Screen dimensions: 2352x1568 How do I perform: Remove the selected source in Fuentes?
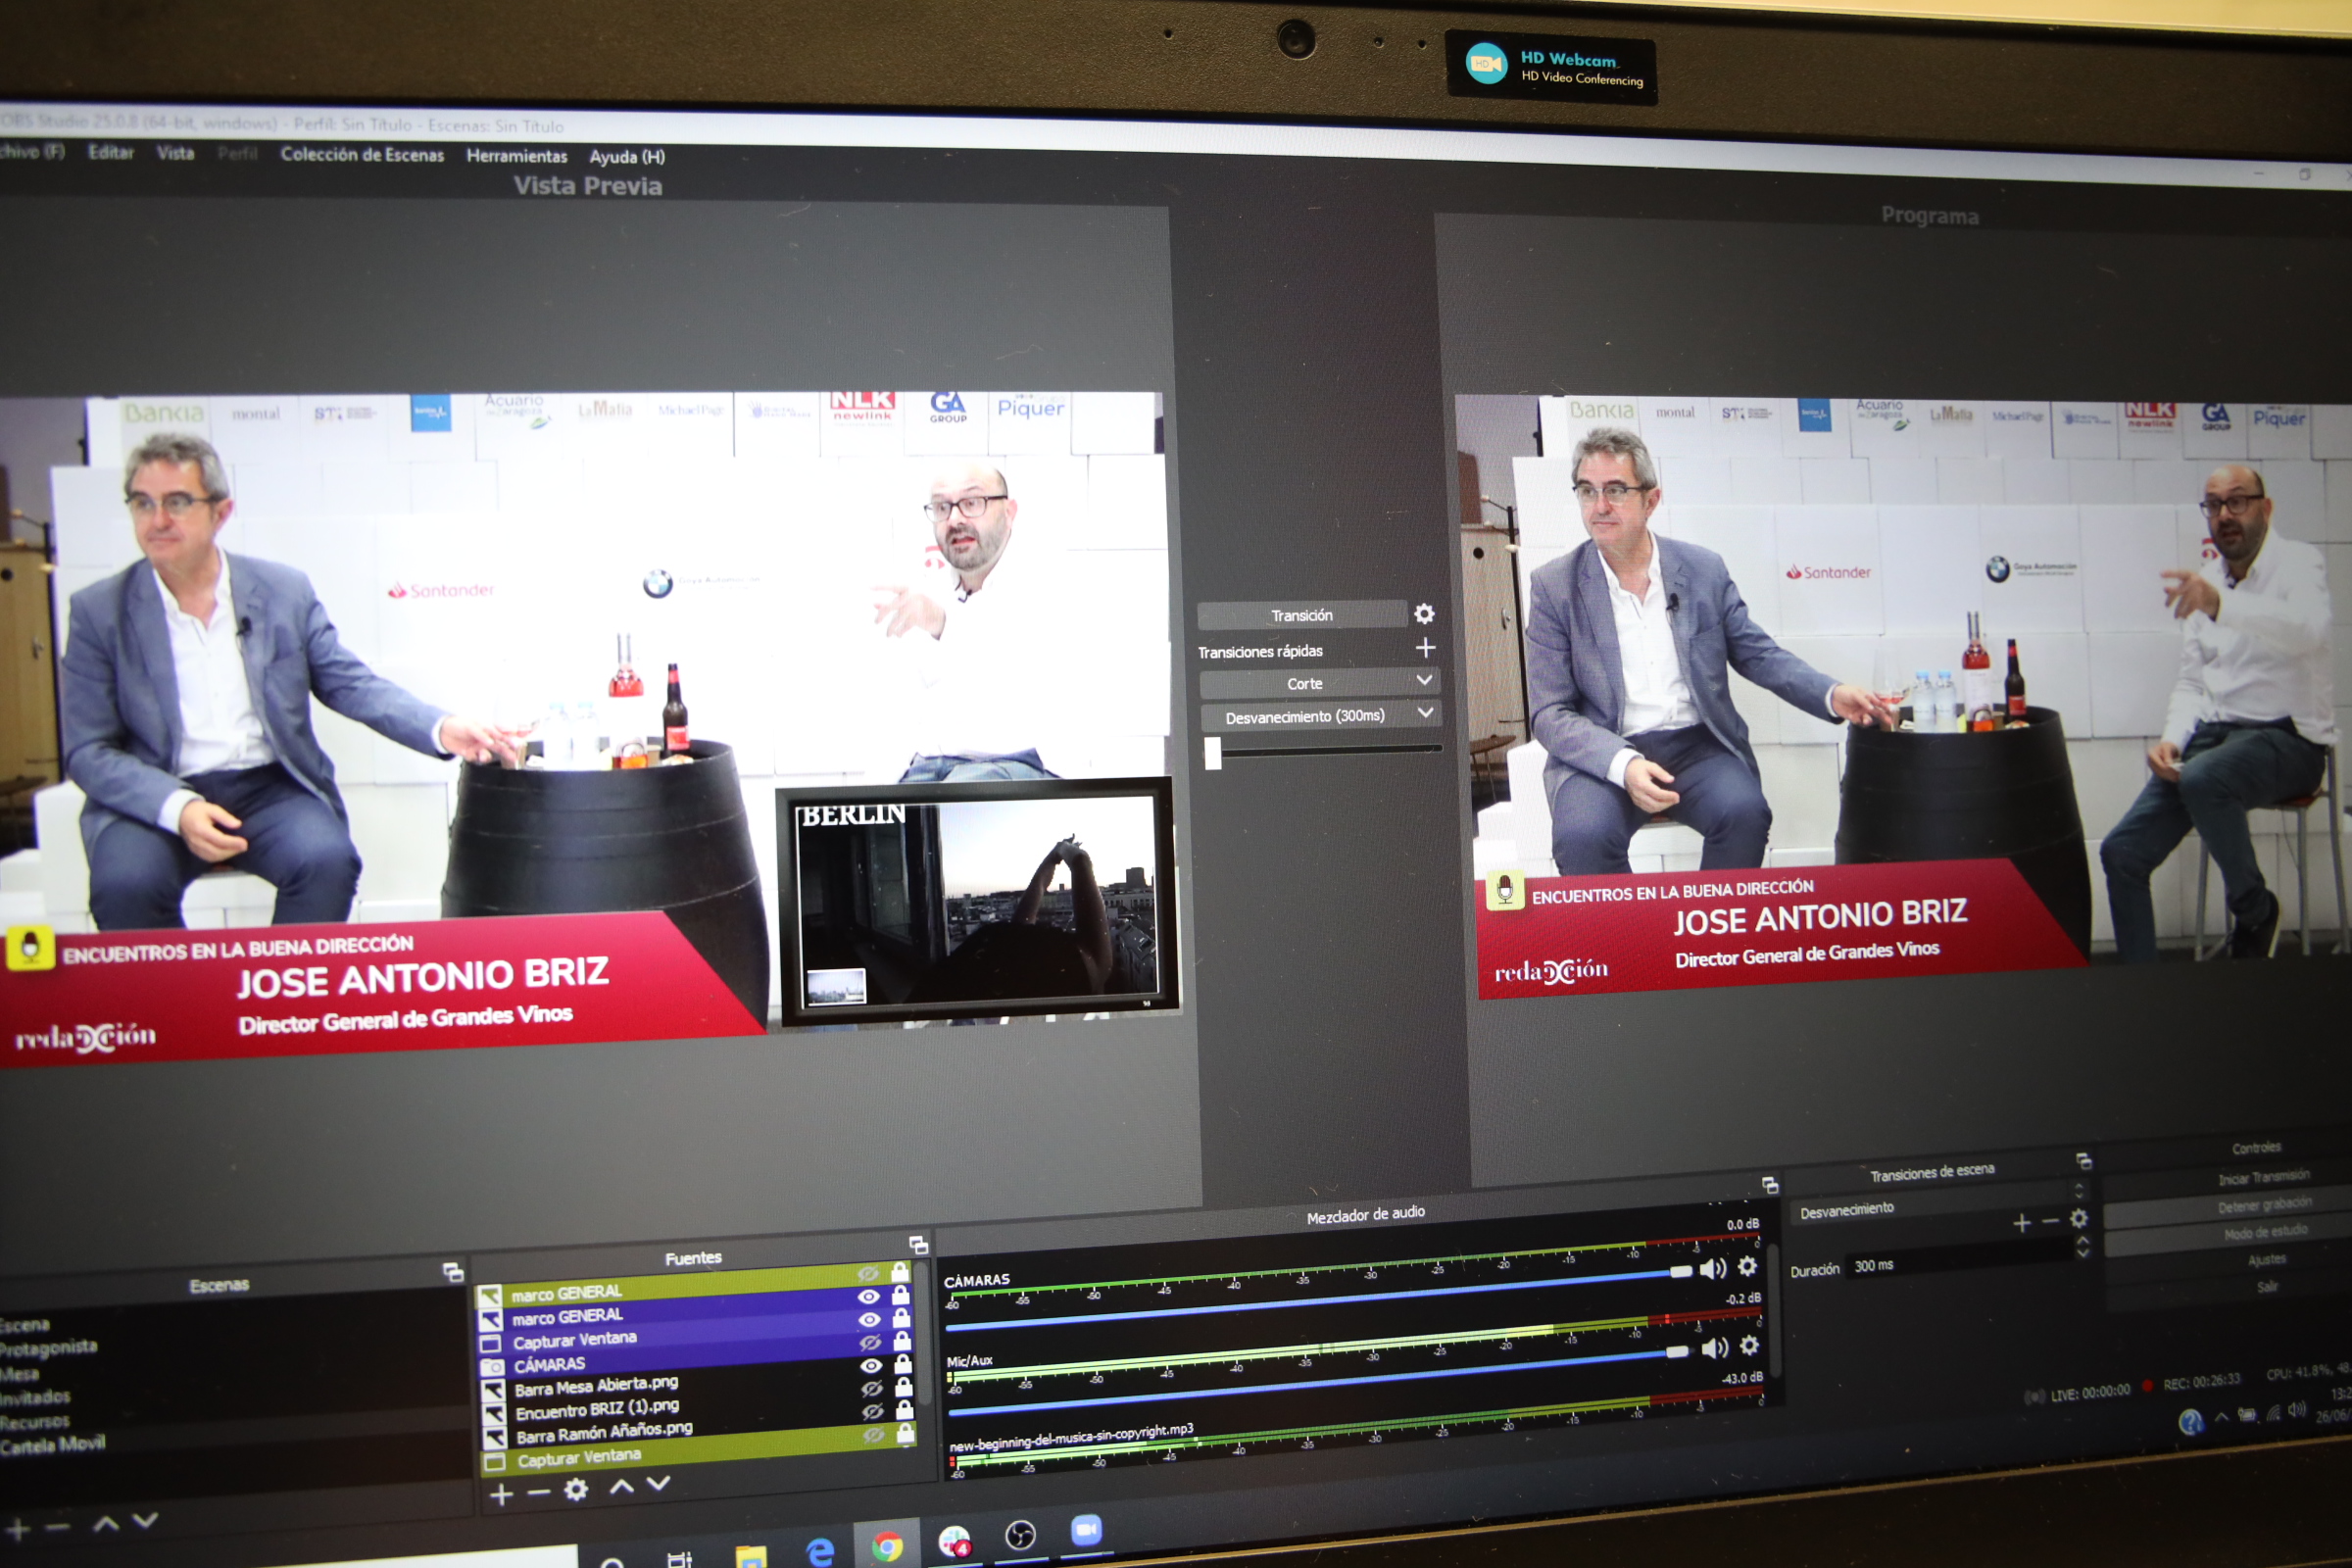538,1493
